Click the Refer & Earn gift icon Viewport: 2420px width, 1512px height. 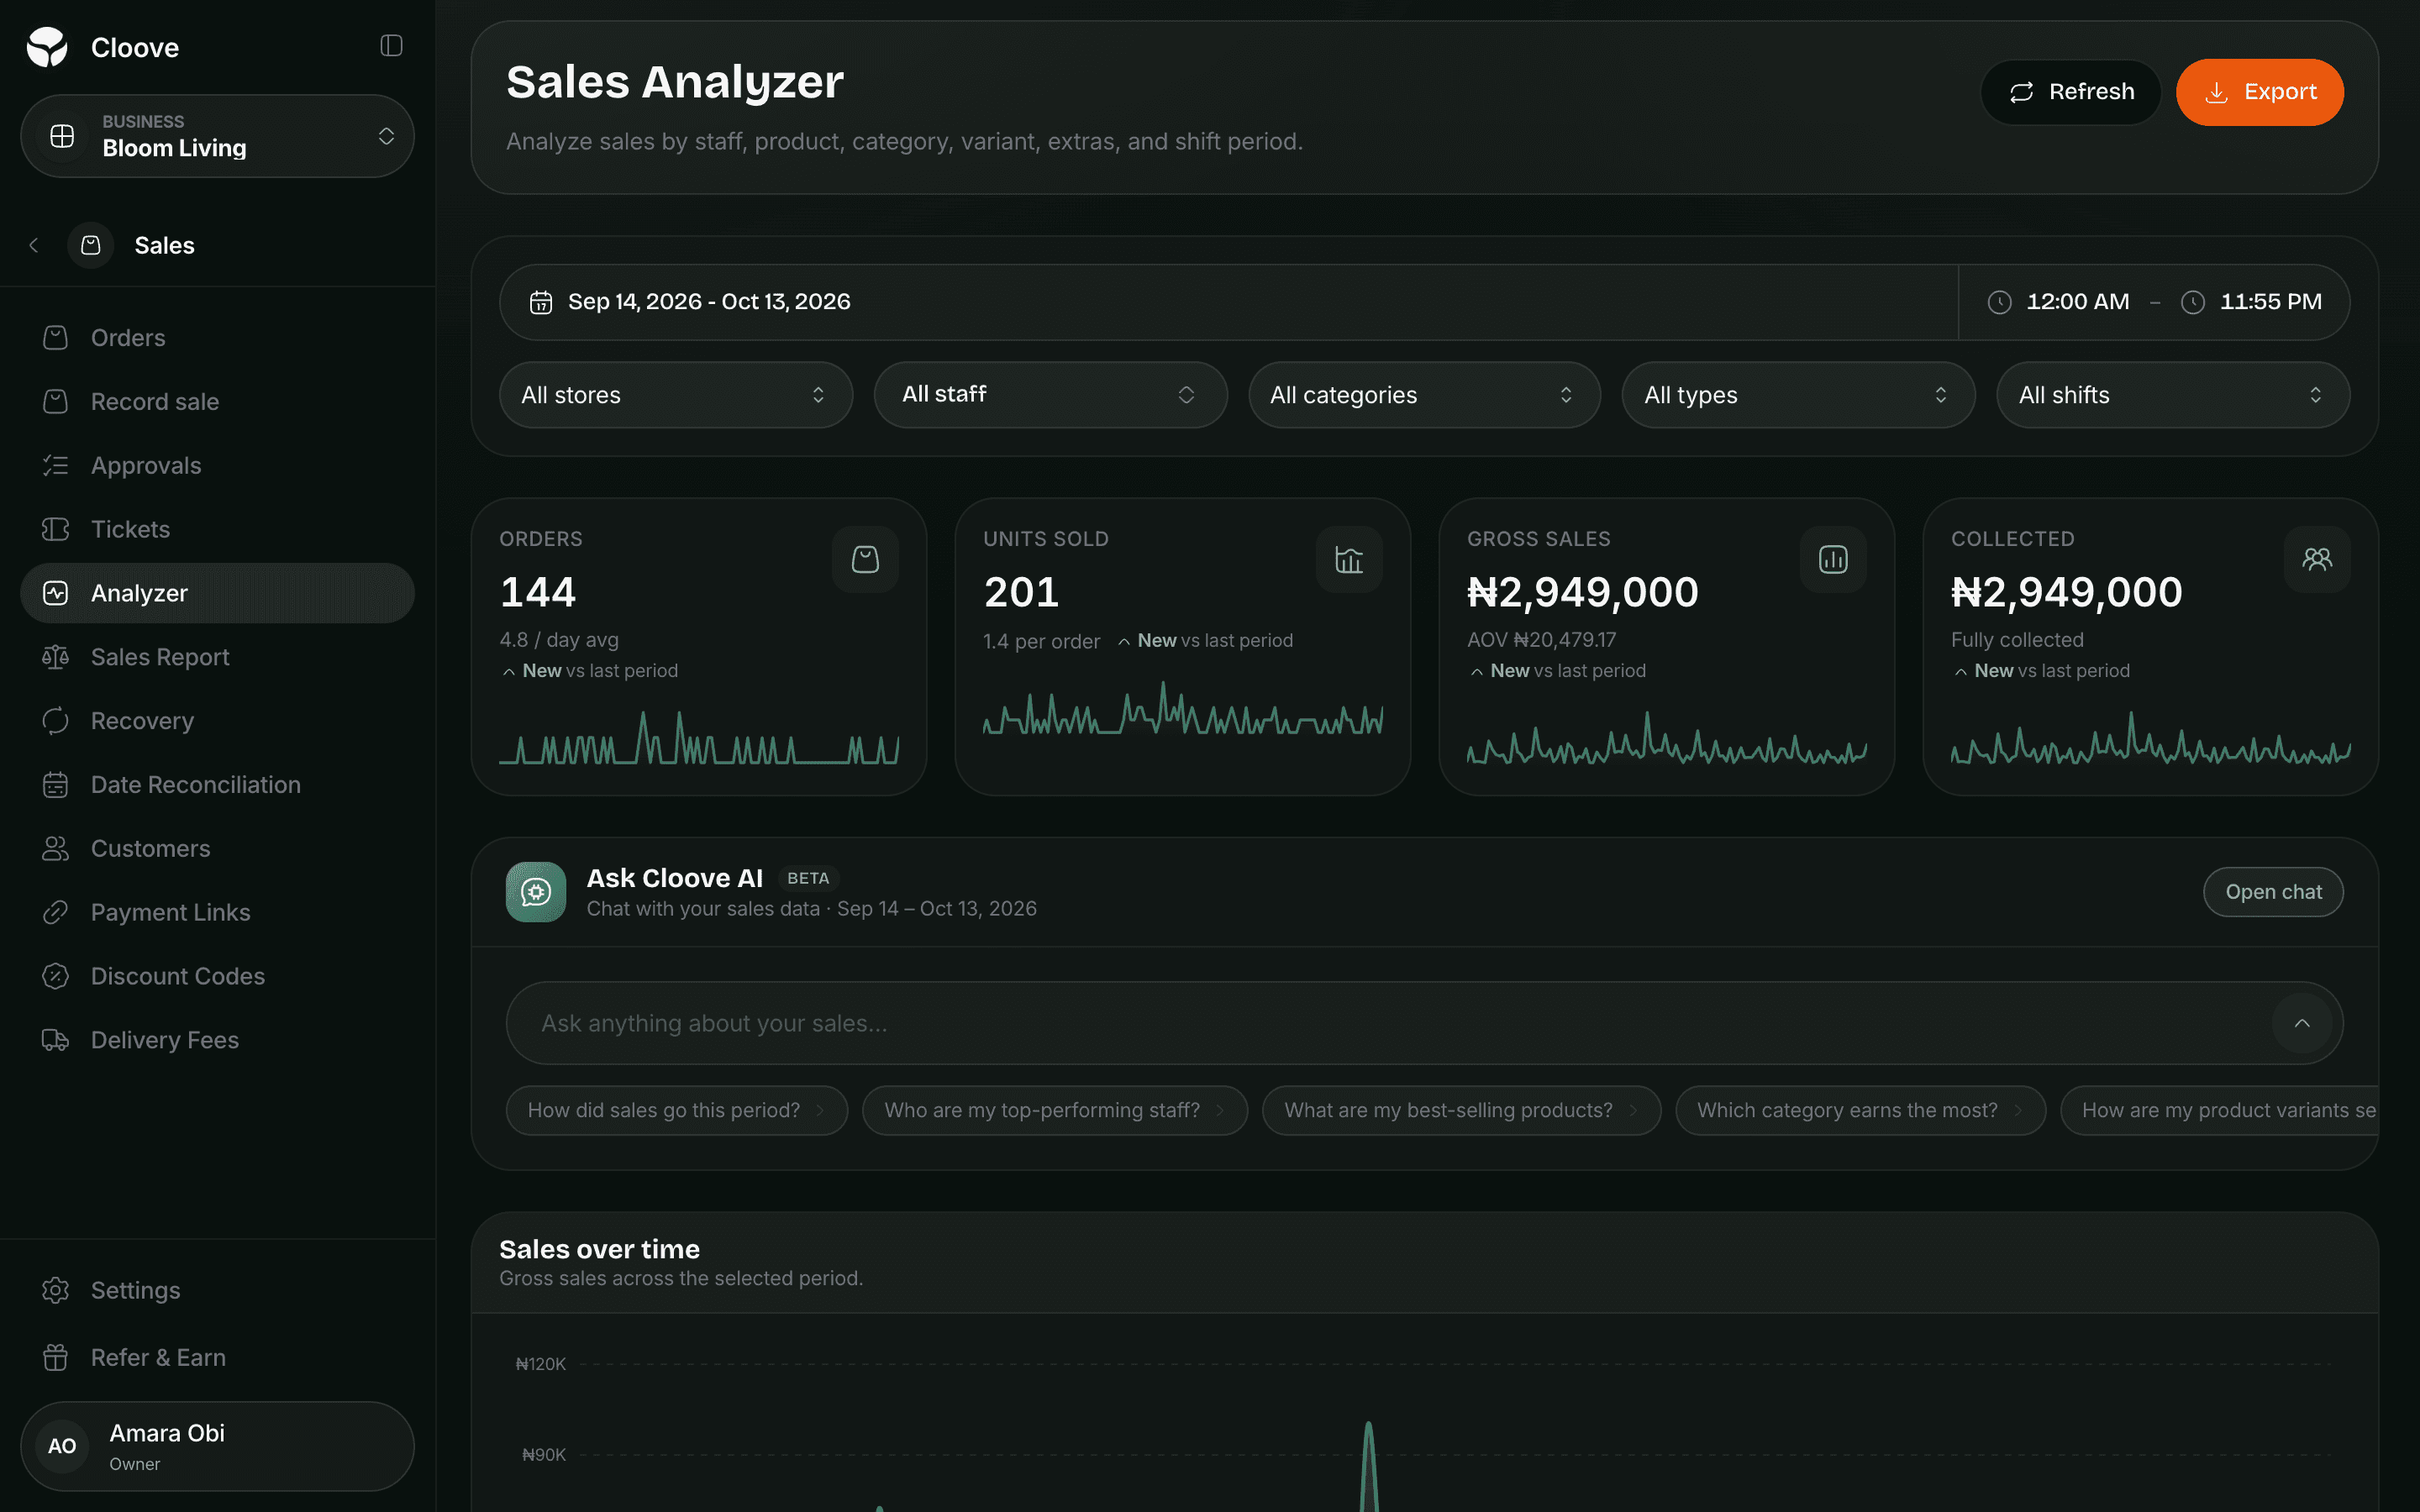point(56,1357)
